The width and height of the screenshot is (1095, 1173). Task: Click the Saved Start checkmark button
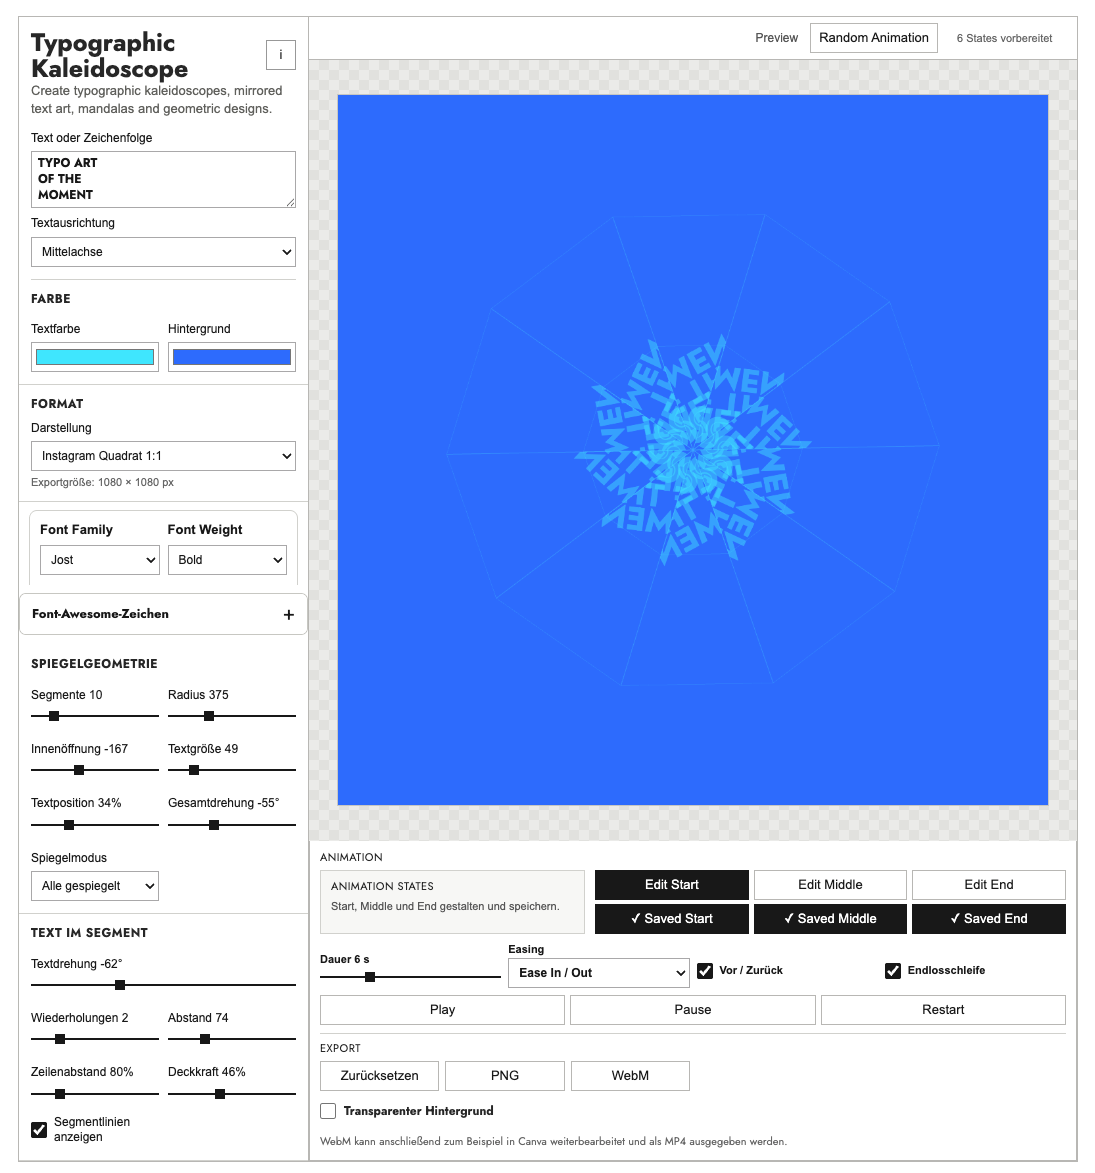(x=671, y=919)
